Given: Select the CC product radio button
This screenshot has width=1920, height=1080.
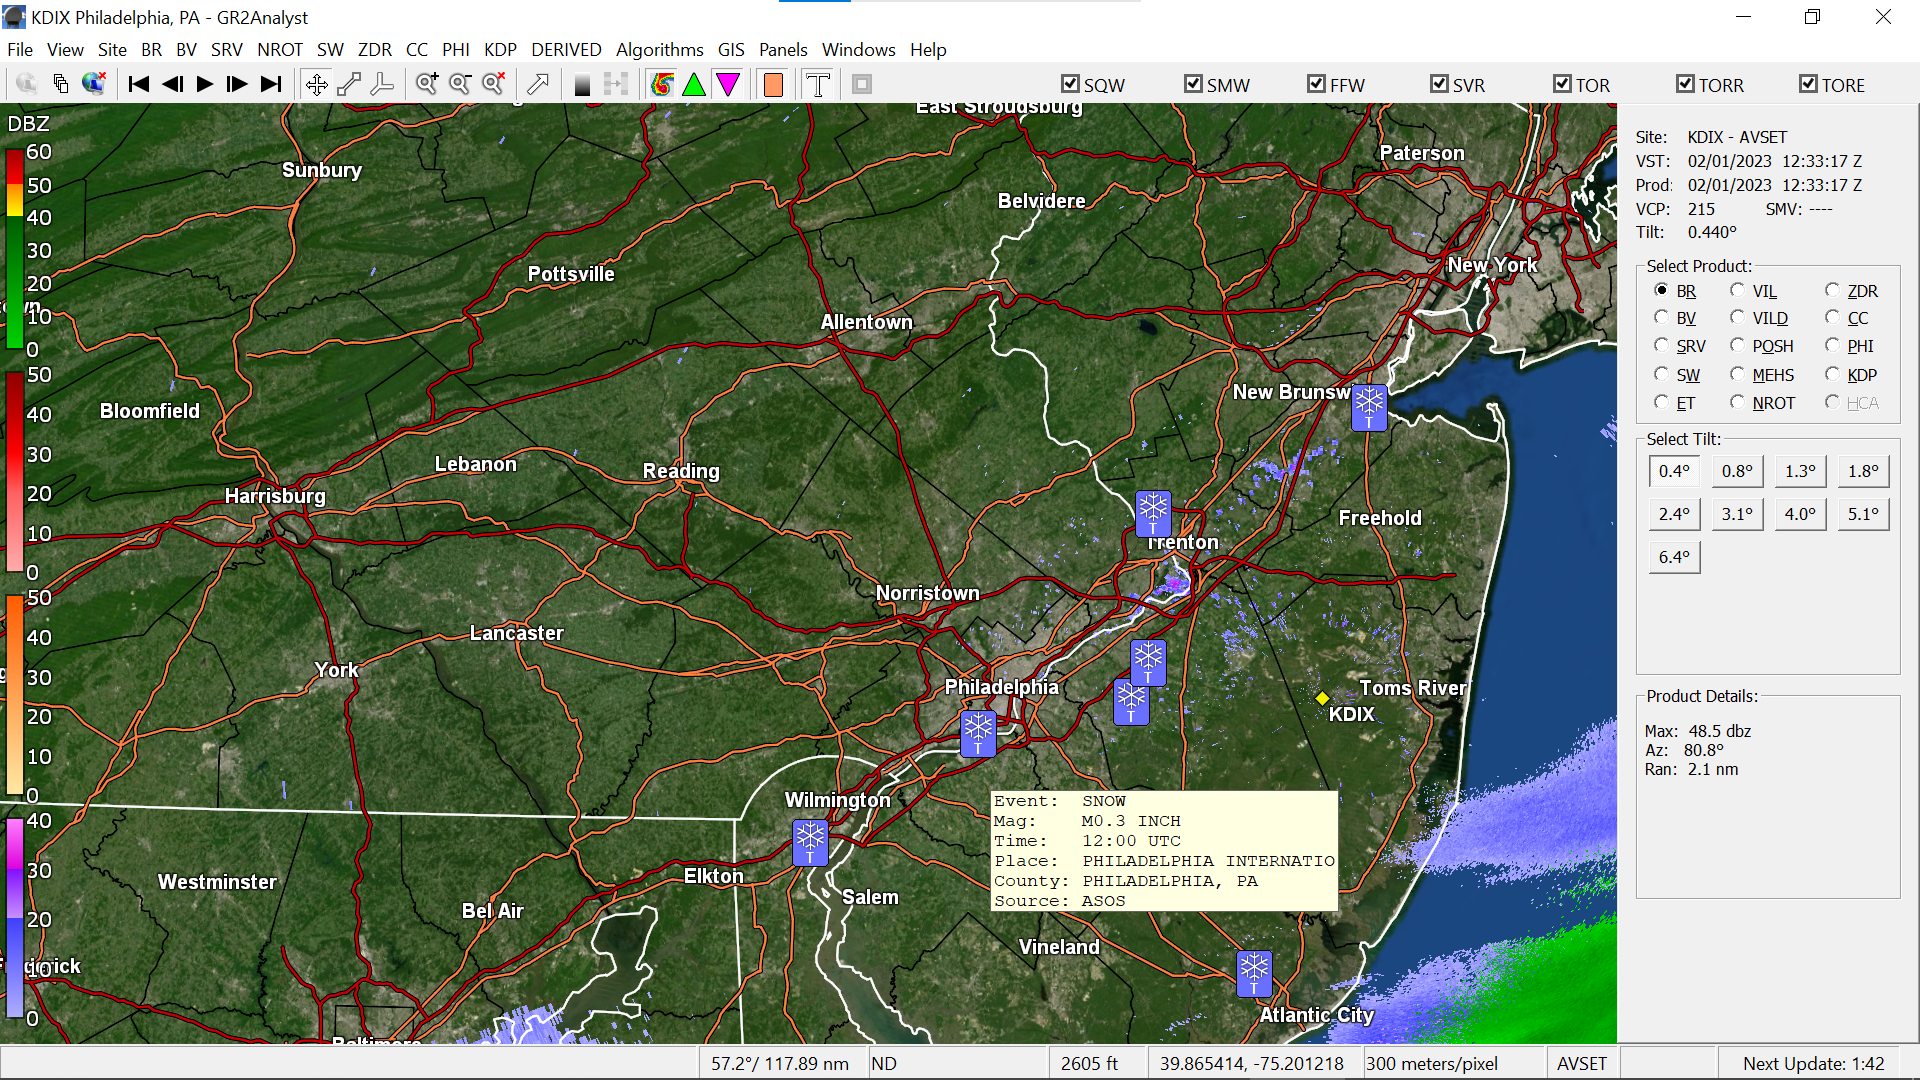Looking at the screenshot, I should [x=1832, y=317].
